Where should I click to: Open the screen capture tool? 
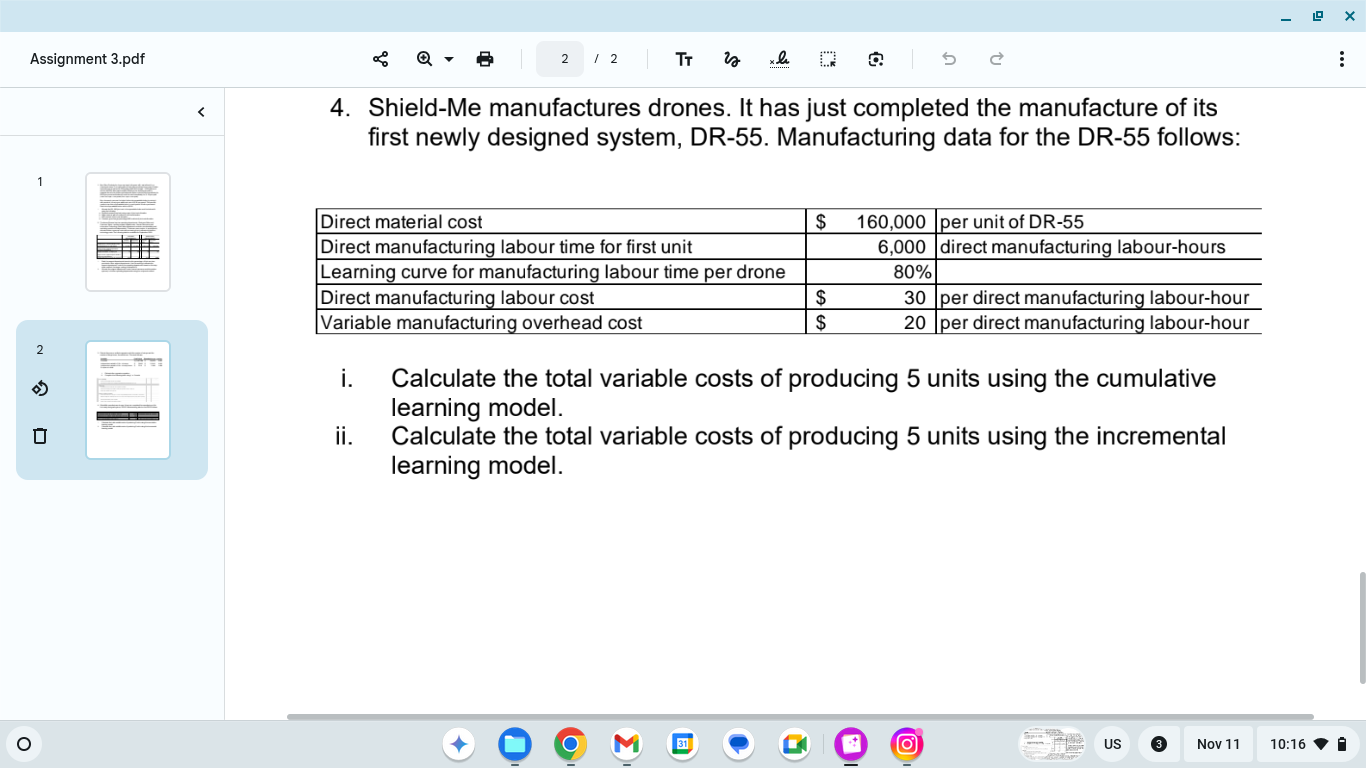tap(875, 59)
